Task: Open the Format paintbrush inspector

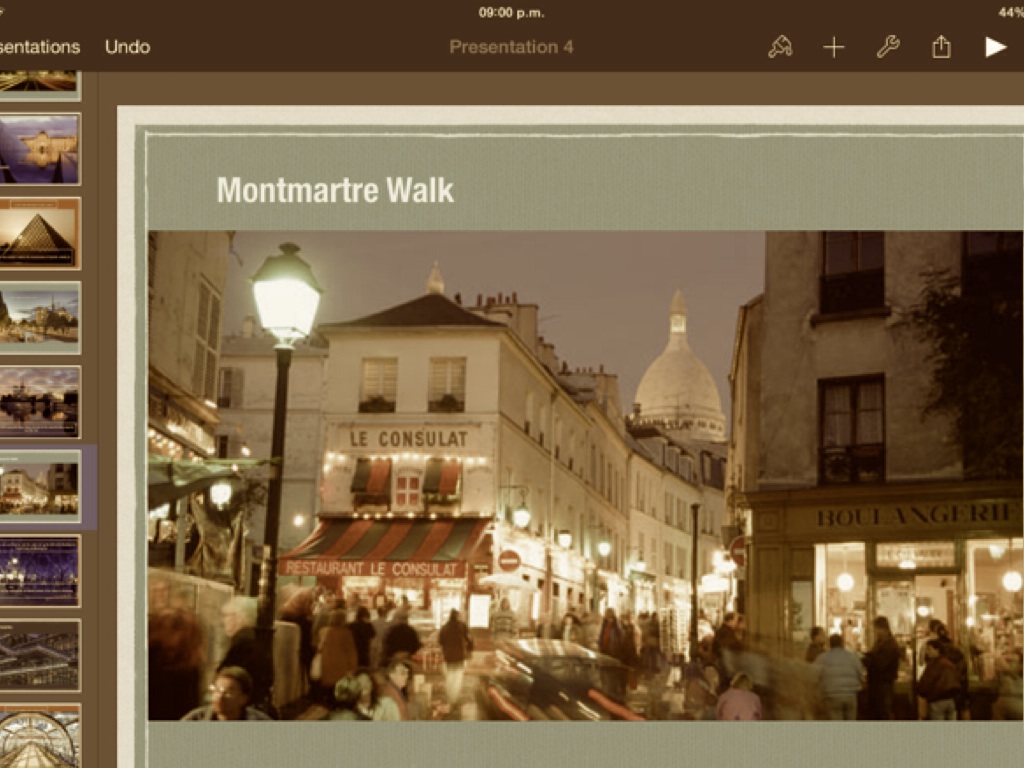Action: [780, 47]
